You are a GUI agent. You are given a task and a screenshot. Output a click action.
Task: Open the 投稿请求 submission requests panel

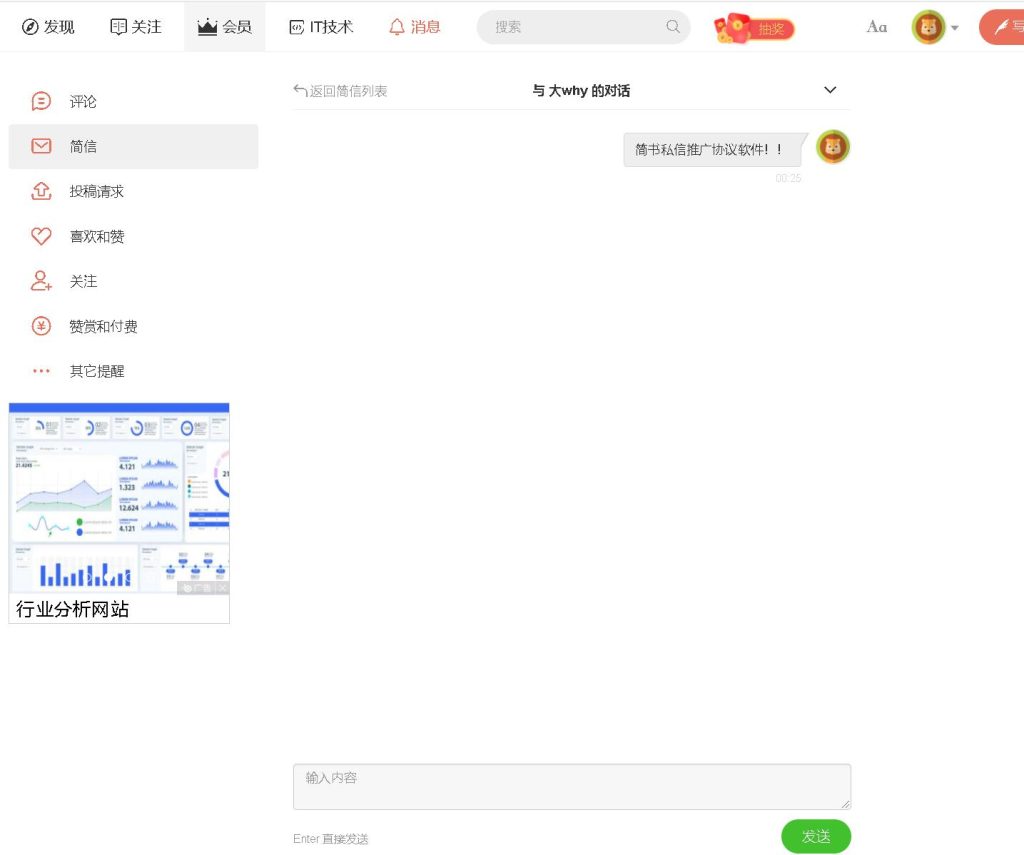click(97, 190)
